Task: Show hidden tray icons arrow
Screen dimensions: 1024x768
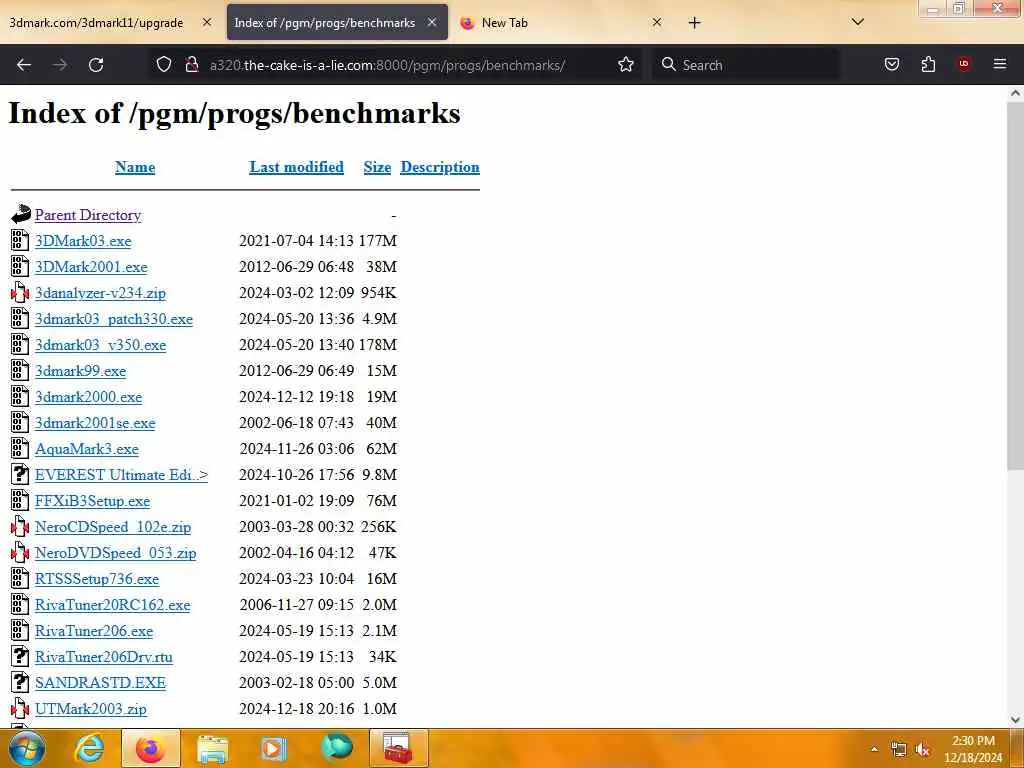Action: (874, 750)
